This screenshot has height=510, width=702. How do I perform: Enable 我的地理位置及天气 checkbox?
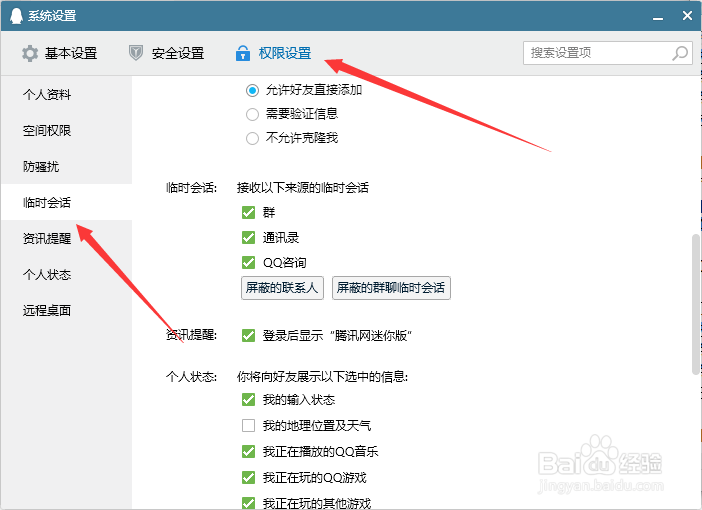248,425
